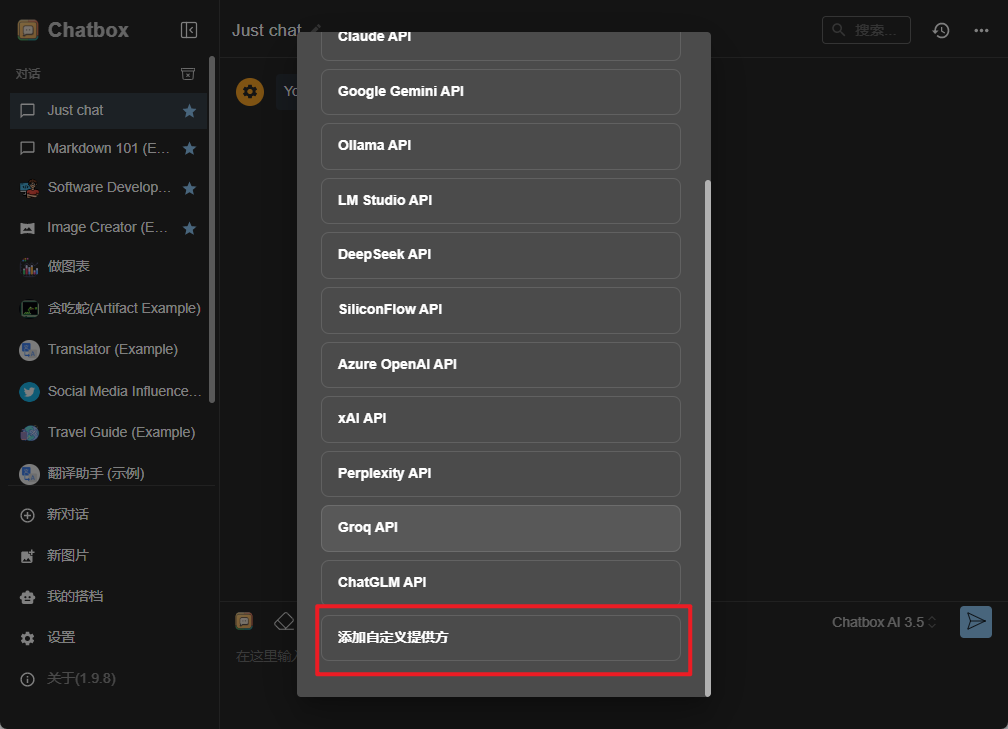Click the 贪吃蛇 Artifact Example icon
The image size is (1008, 729).
tap(30, 309)
